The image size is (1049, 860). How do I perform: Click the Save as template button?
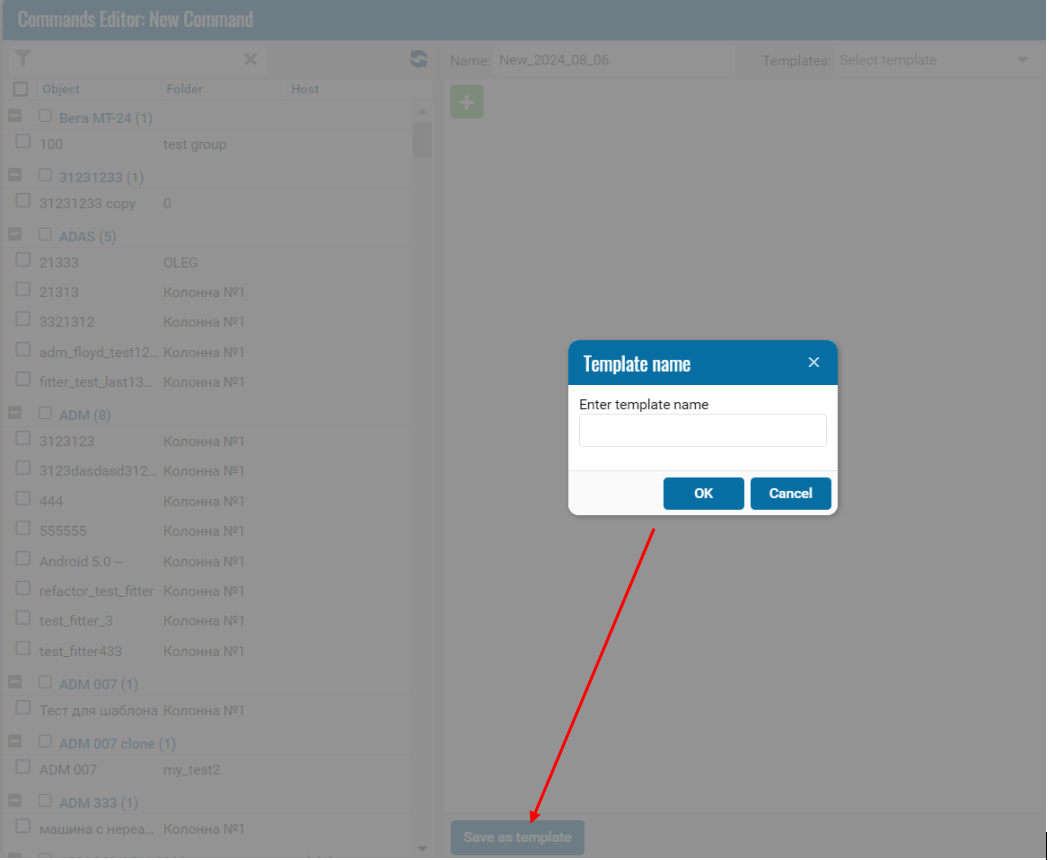[517, 837]
